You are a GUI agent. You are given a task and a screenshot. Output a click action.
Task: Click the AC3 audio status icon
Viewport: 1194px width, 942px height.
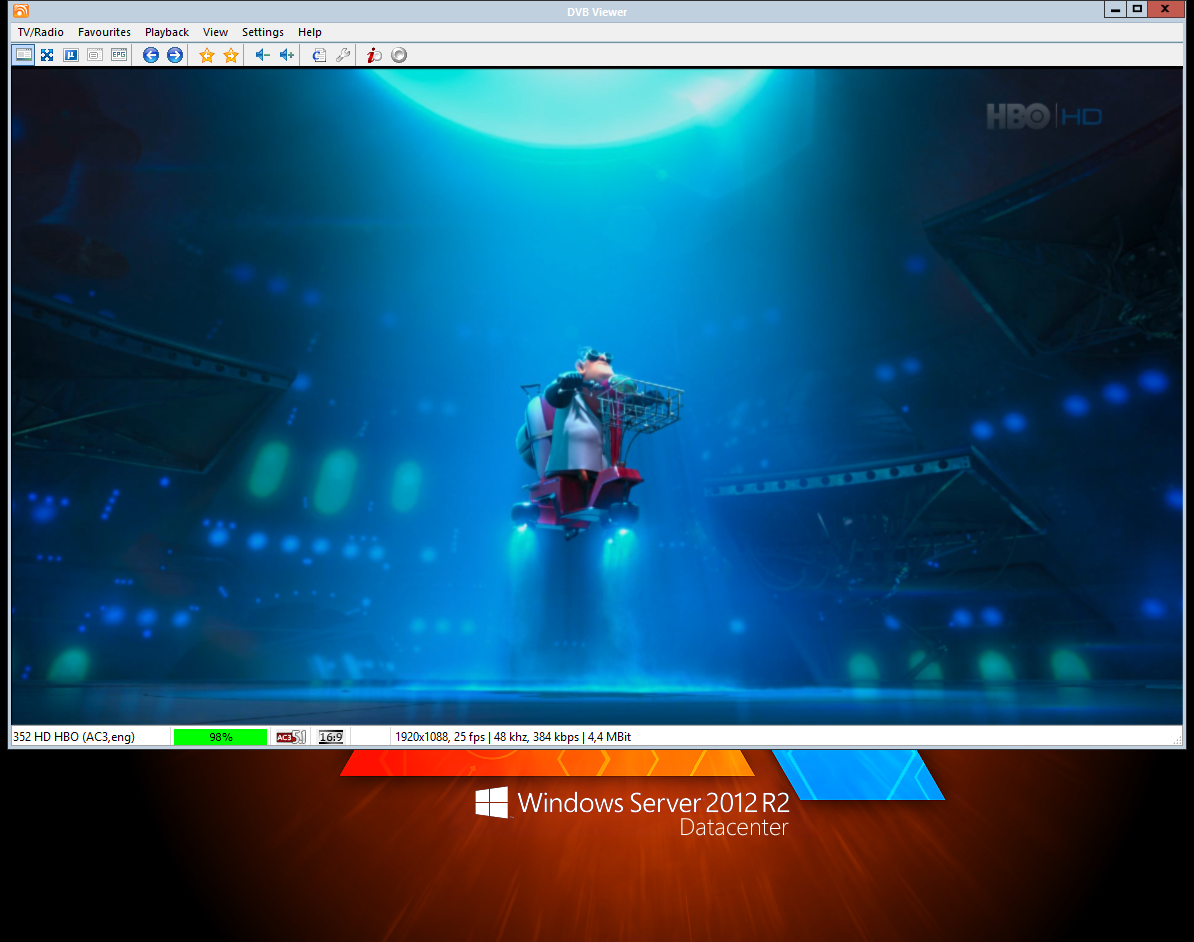click(291, 737)
